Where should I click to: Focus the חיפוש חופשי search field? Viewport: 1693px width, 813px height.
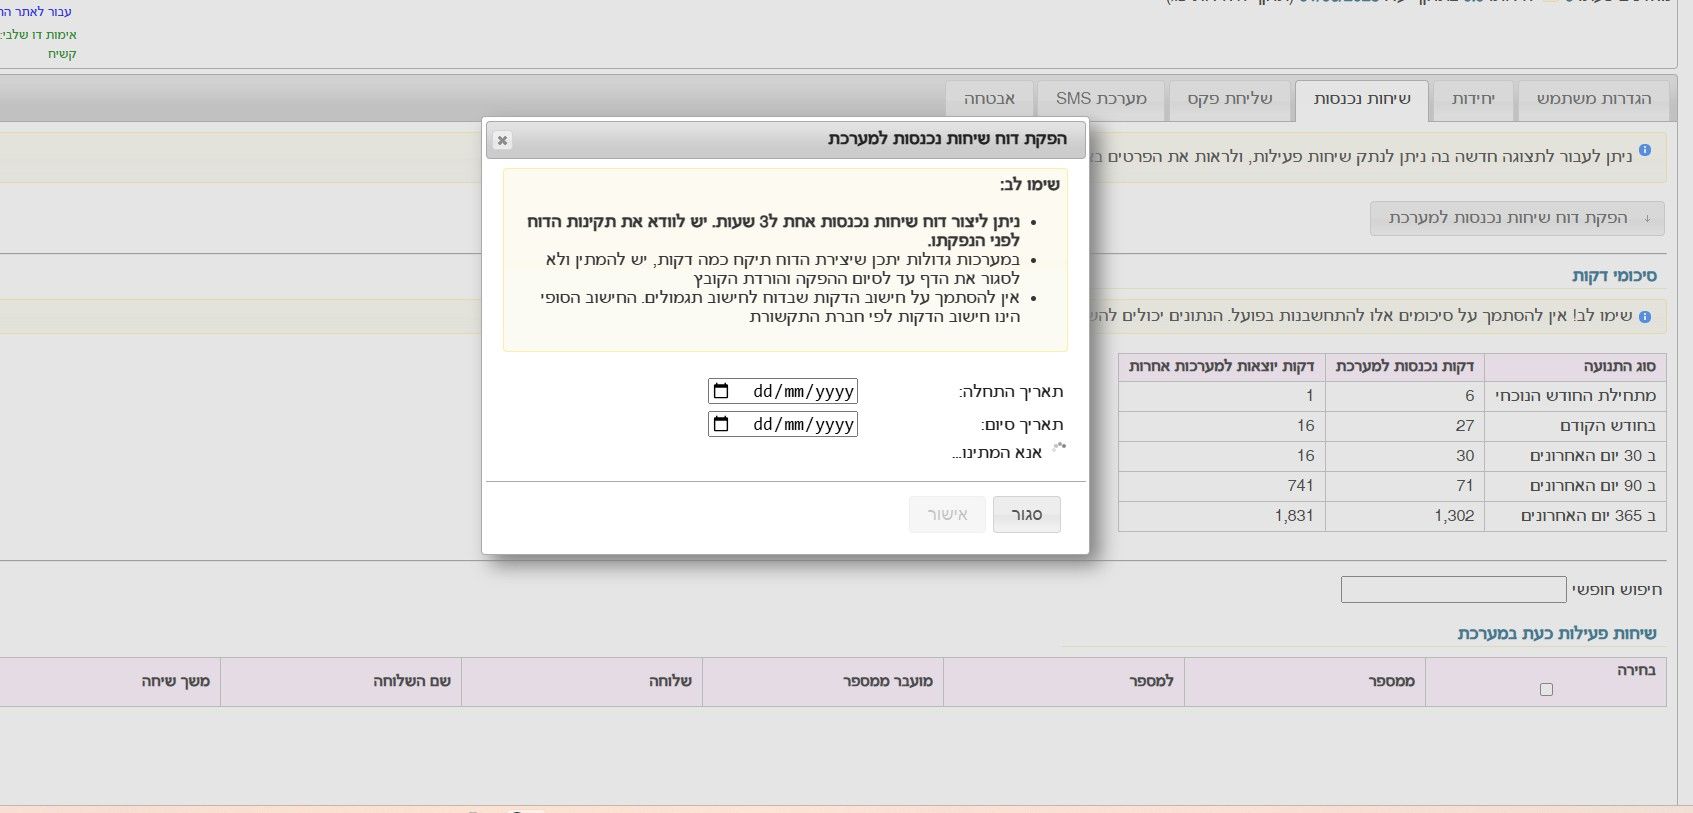1453,589
